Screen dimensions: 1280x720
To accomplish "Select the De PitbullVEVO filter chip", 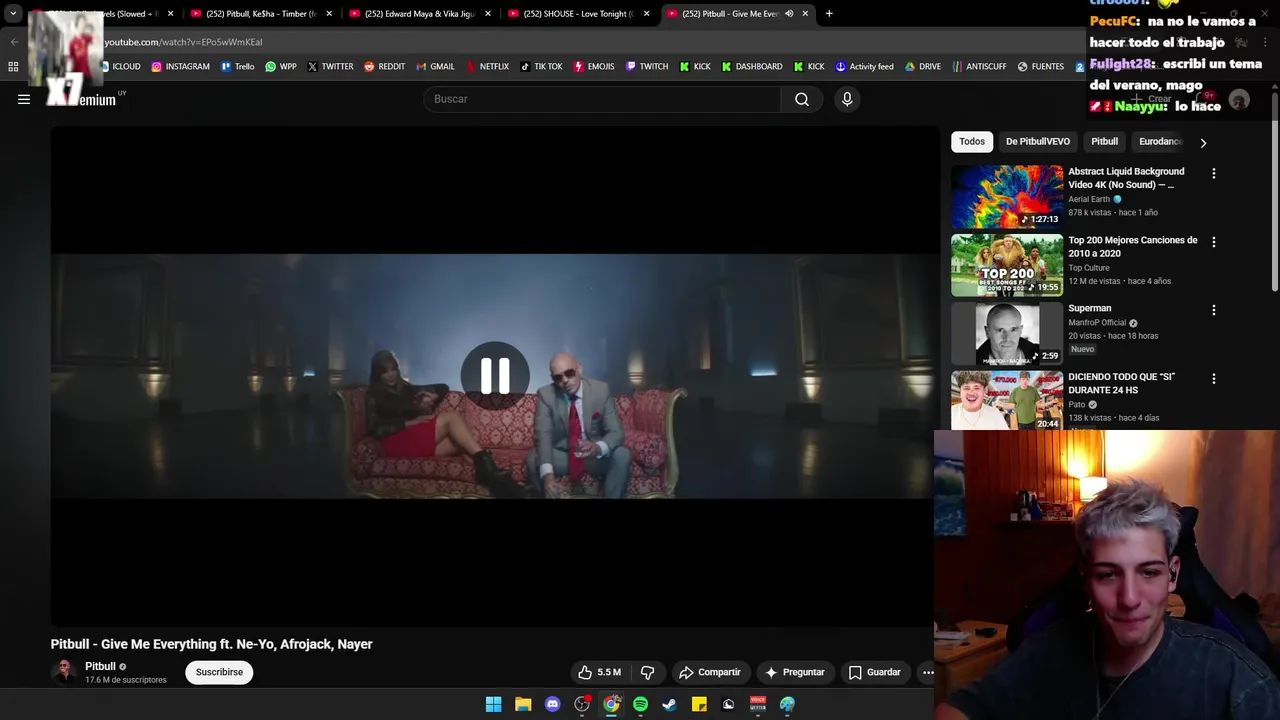I will (1037, 142).
